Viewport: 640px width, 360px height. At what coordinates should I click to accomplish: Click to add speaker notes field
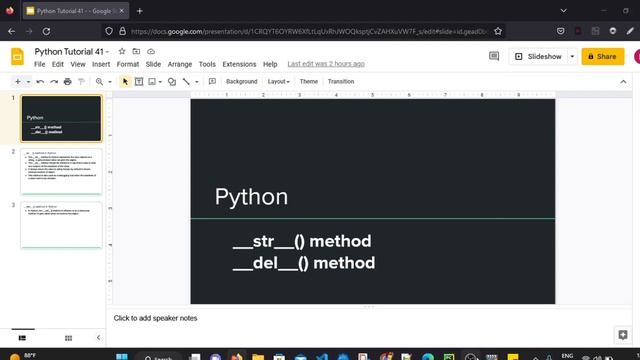(x=155, y=318)
